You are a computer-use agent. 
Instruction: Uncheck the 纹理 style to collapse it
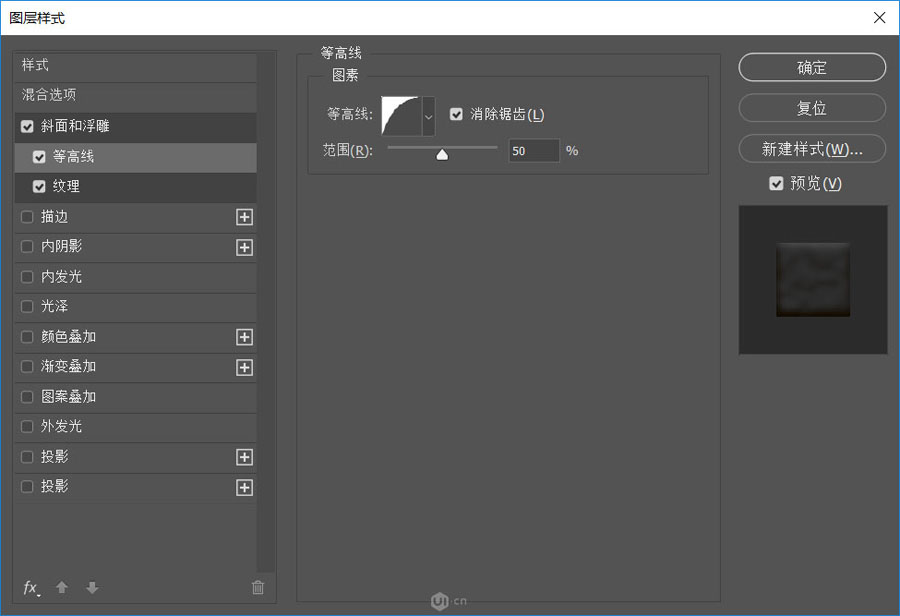pos(41,187)
